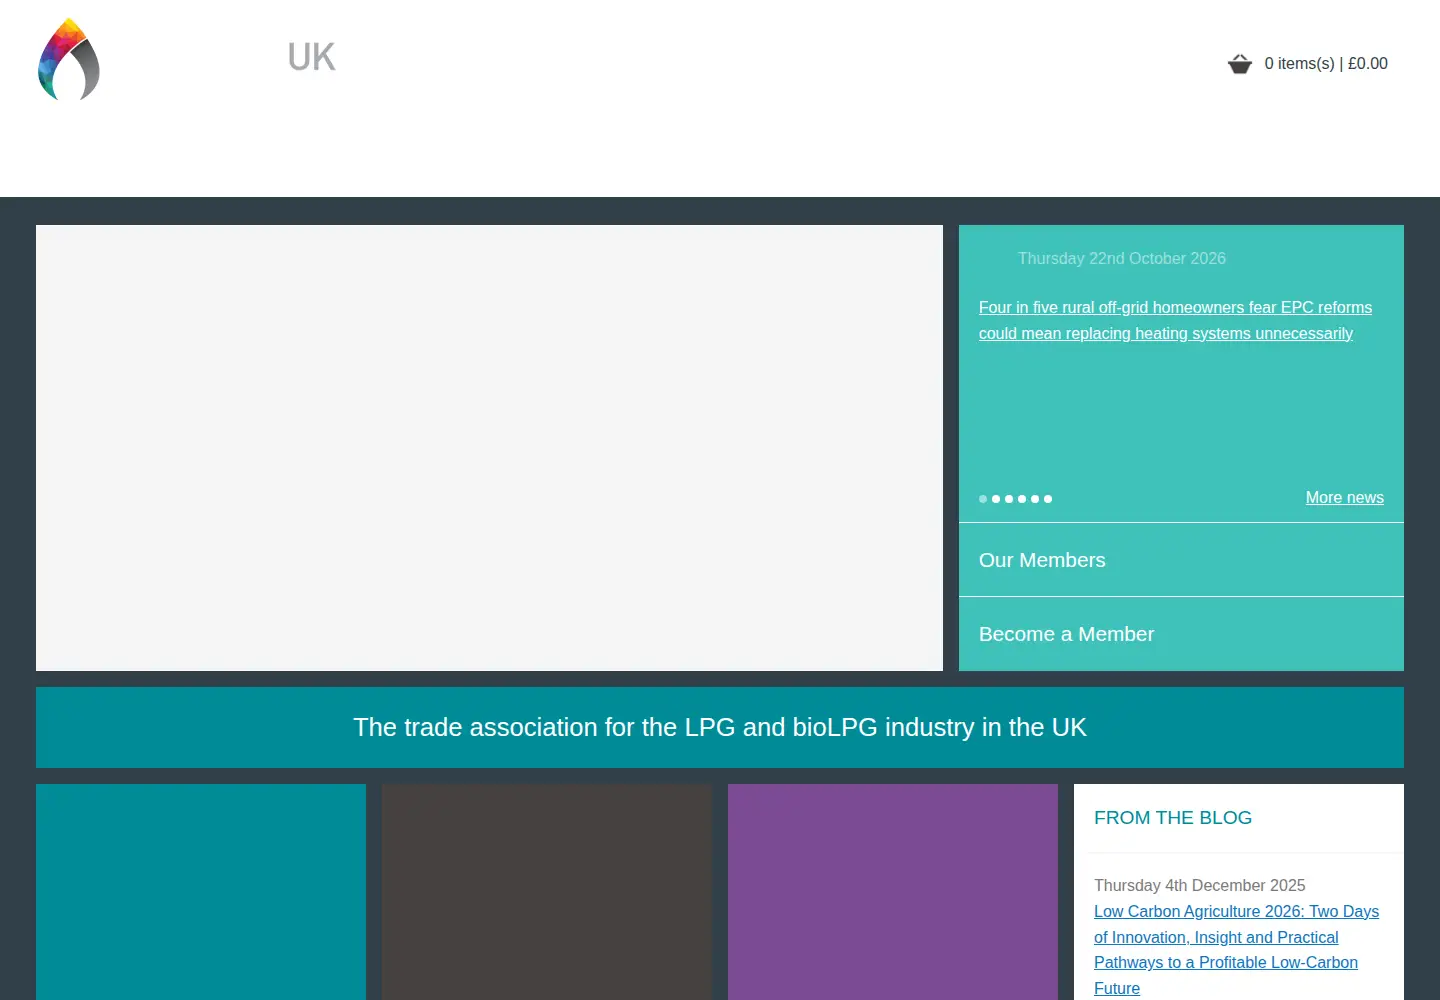Image resolution: width=1440 pixels, height=1000 pixels.
Task: Click the large grey hero banner
Action: [489, 448]
